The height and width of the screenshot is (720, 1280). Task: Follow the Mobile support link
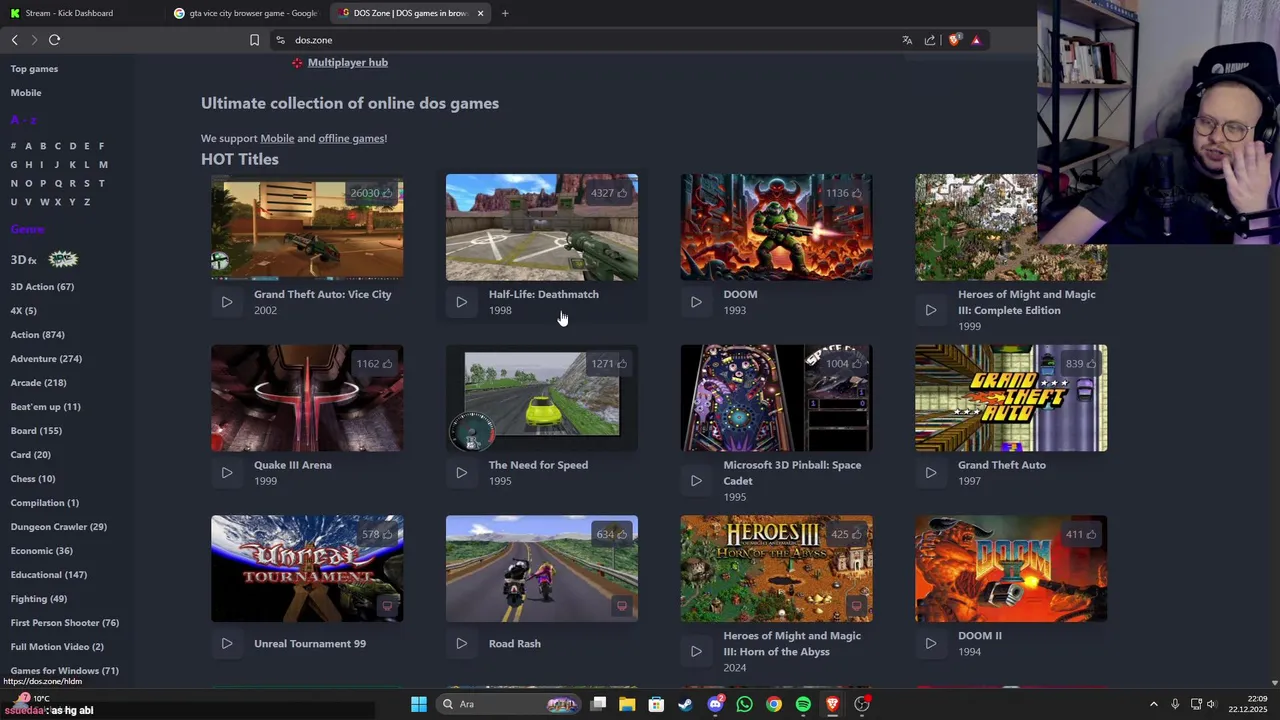click(x=277, y=138)
